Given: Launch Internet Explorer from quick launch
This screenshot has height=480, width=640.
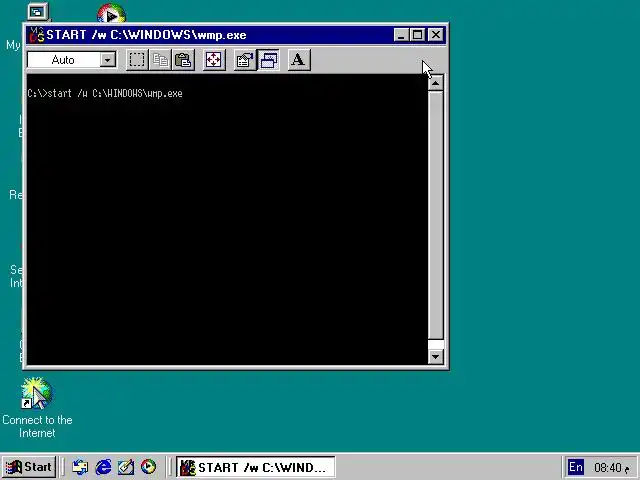Looking at the screenshot, I should click(103, 467).
